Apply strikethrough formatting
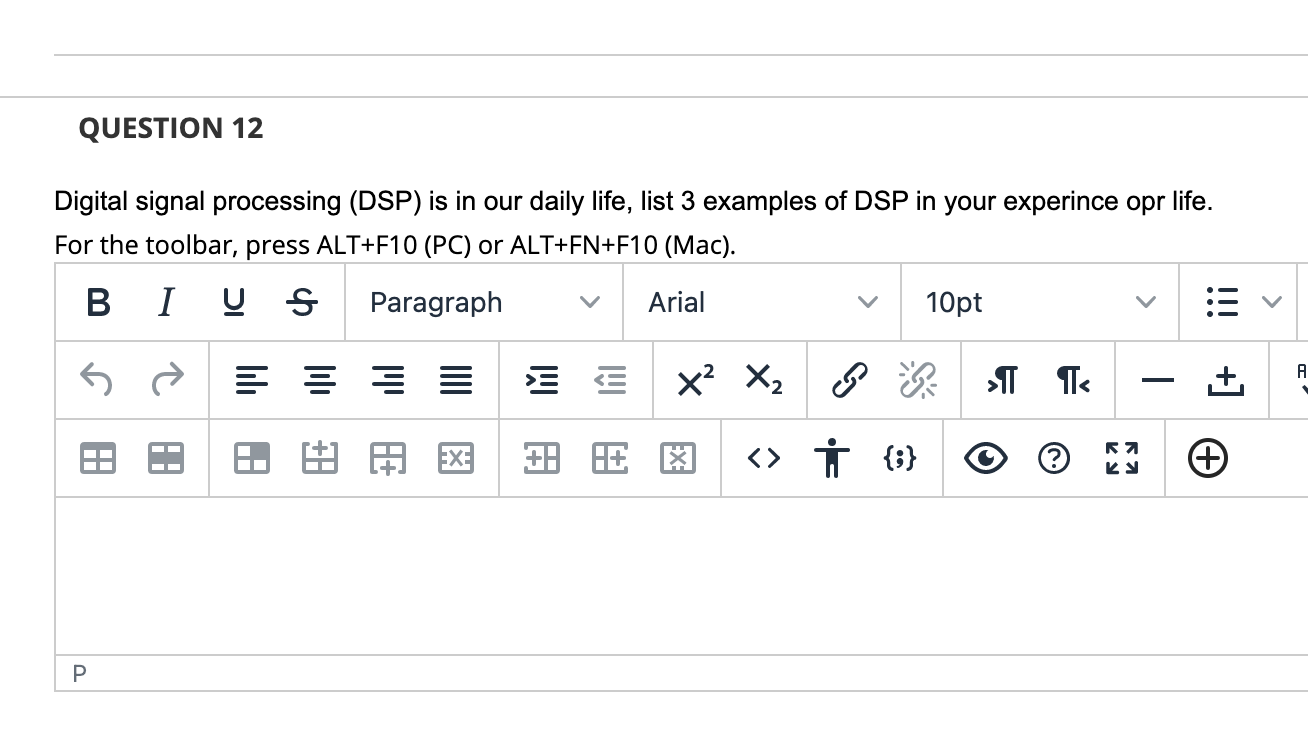 coord(301,303)
